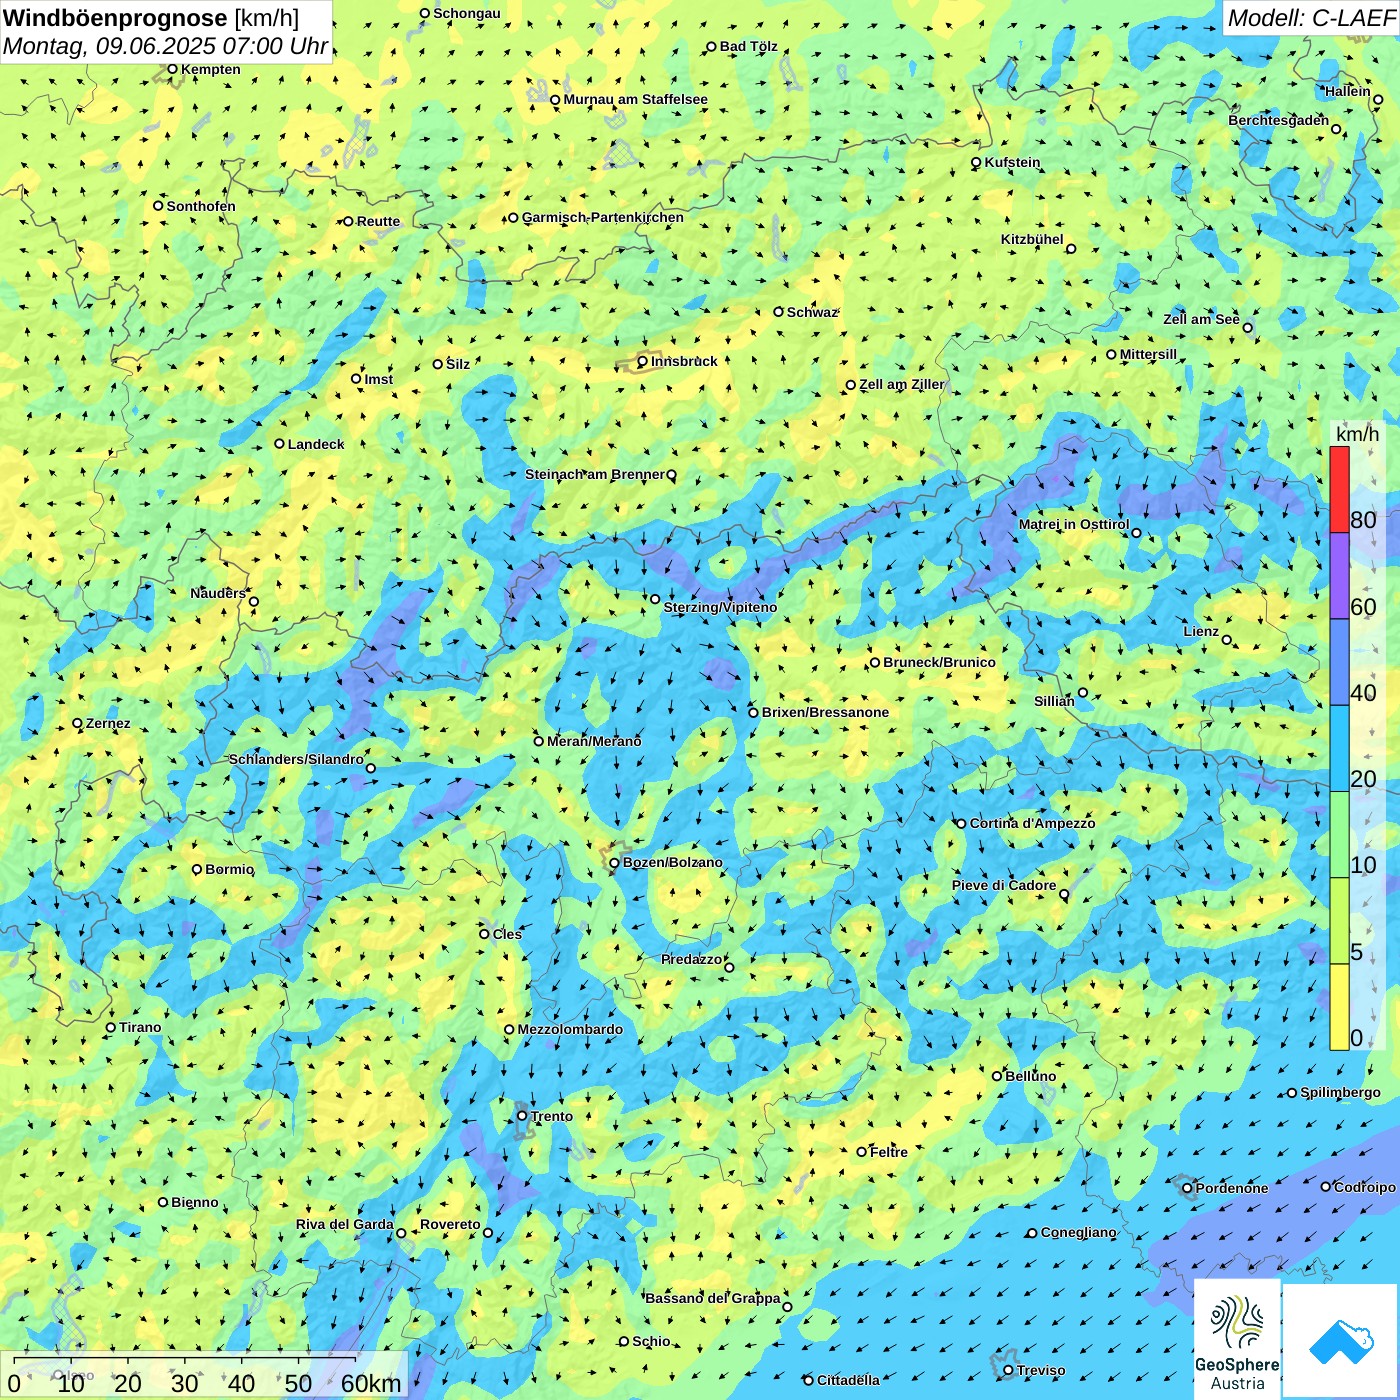Viewport: 1400px width, 1400px height.
Task: Click the Rovereto label
Action: pos(450,1225)
